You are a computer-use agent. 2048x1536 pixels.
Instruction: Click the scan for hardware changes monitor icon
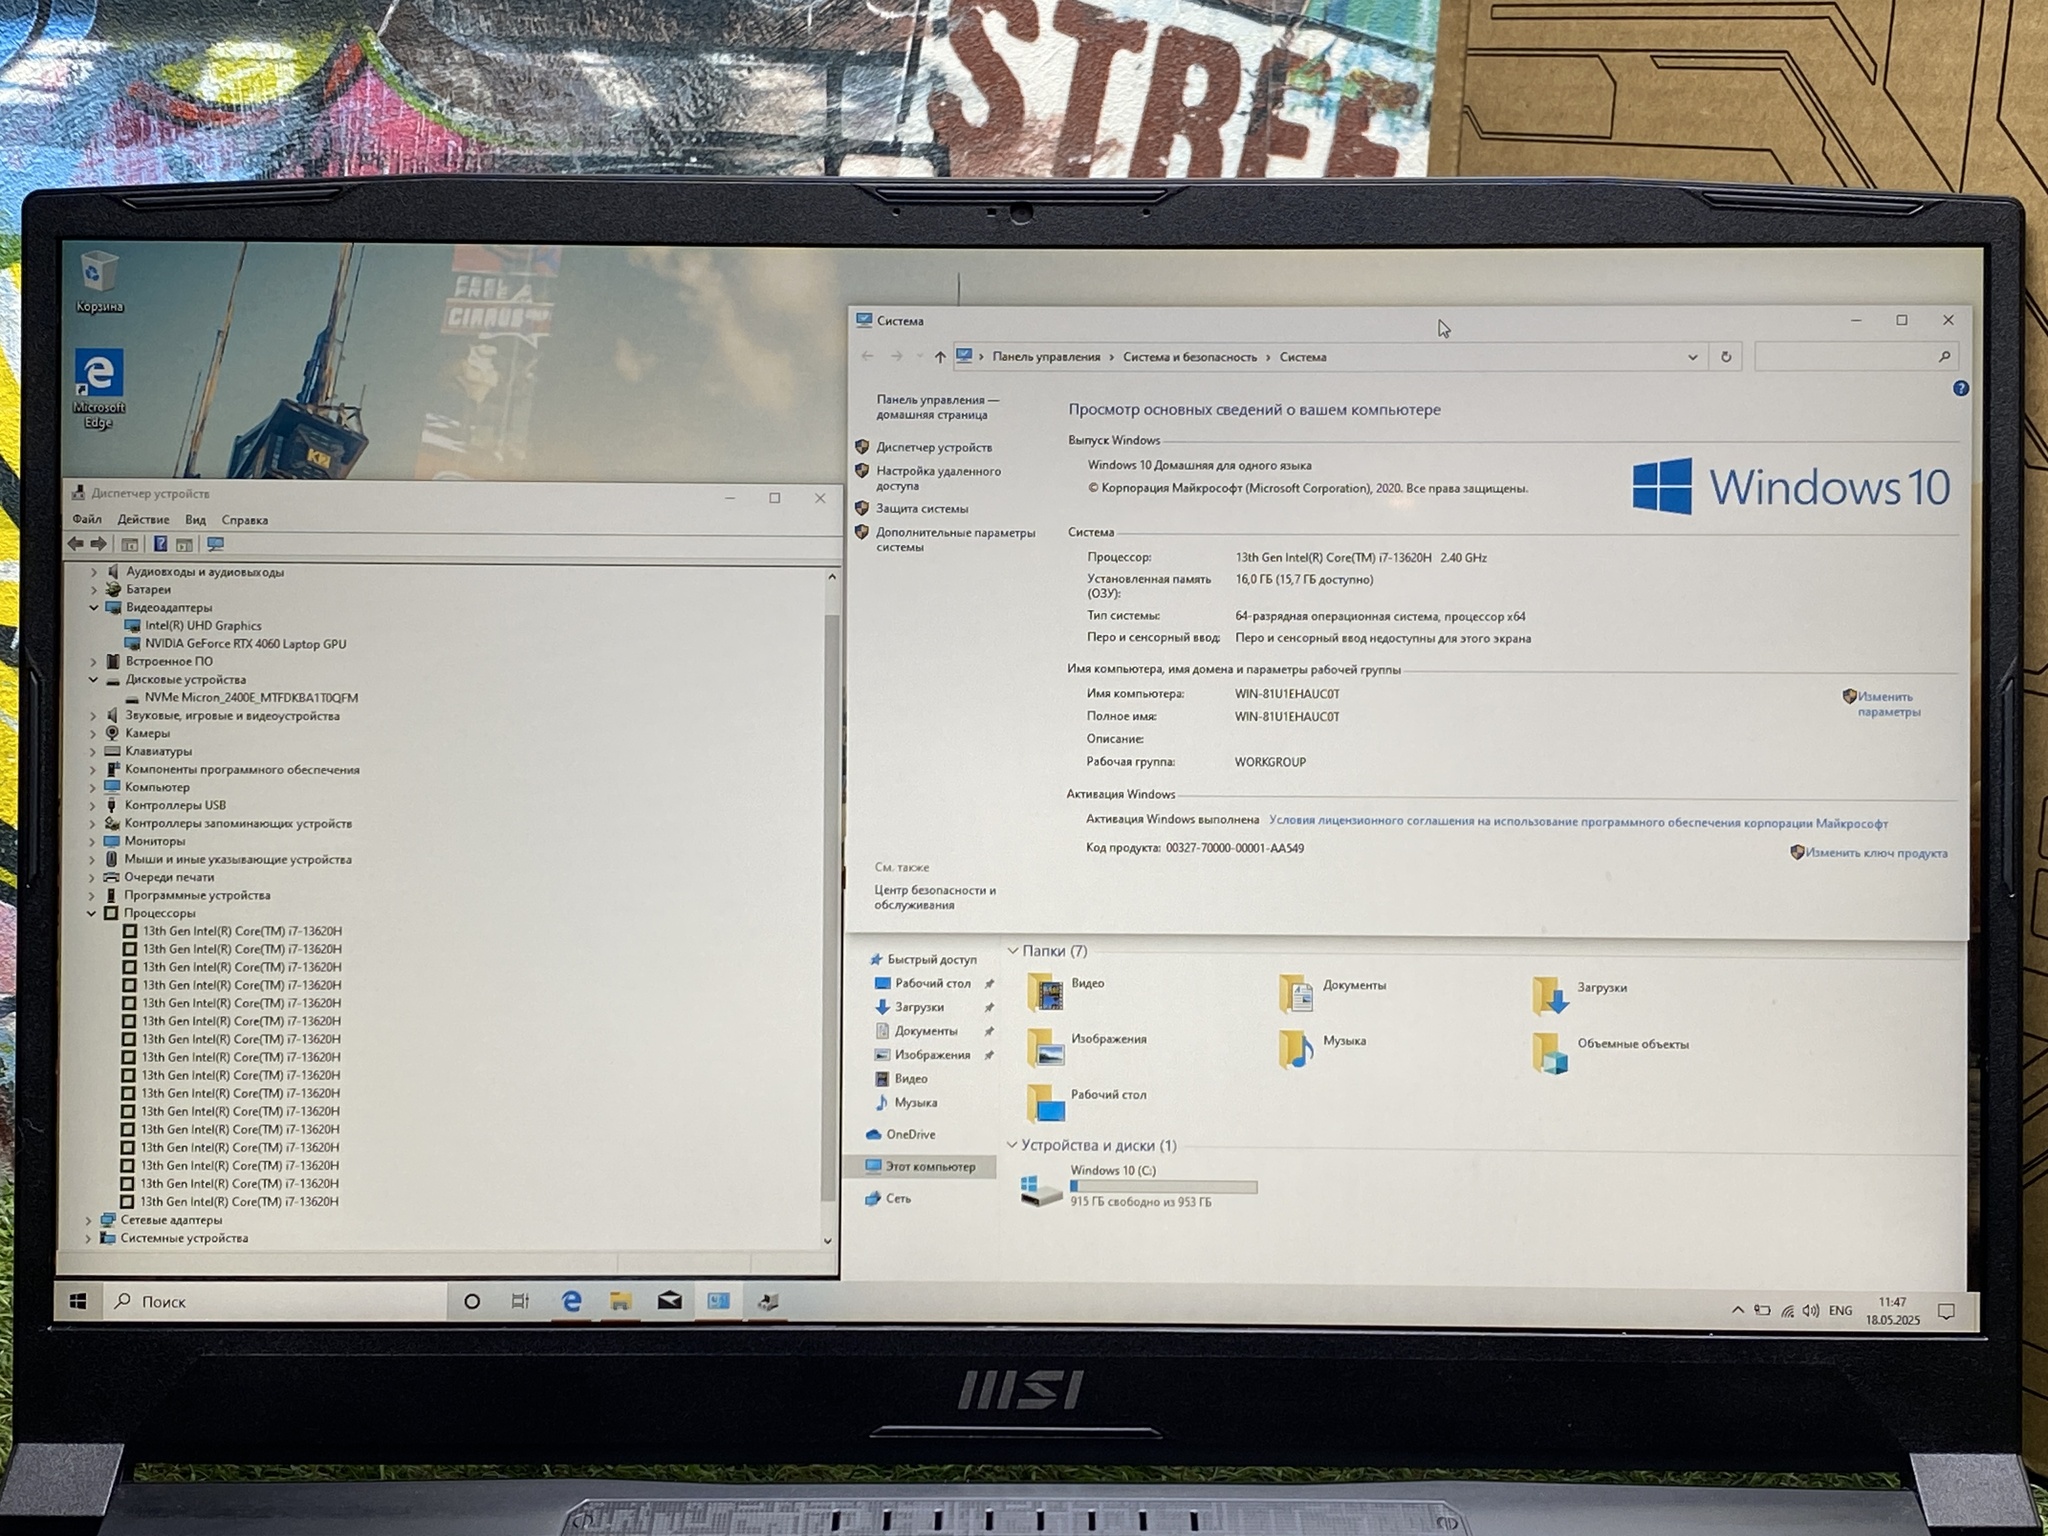[x=215, y=544]
